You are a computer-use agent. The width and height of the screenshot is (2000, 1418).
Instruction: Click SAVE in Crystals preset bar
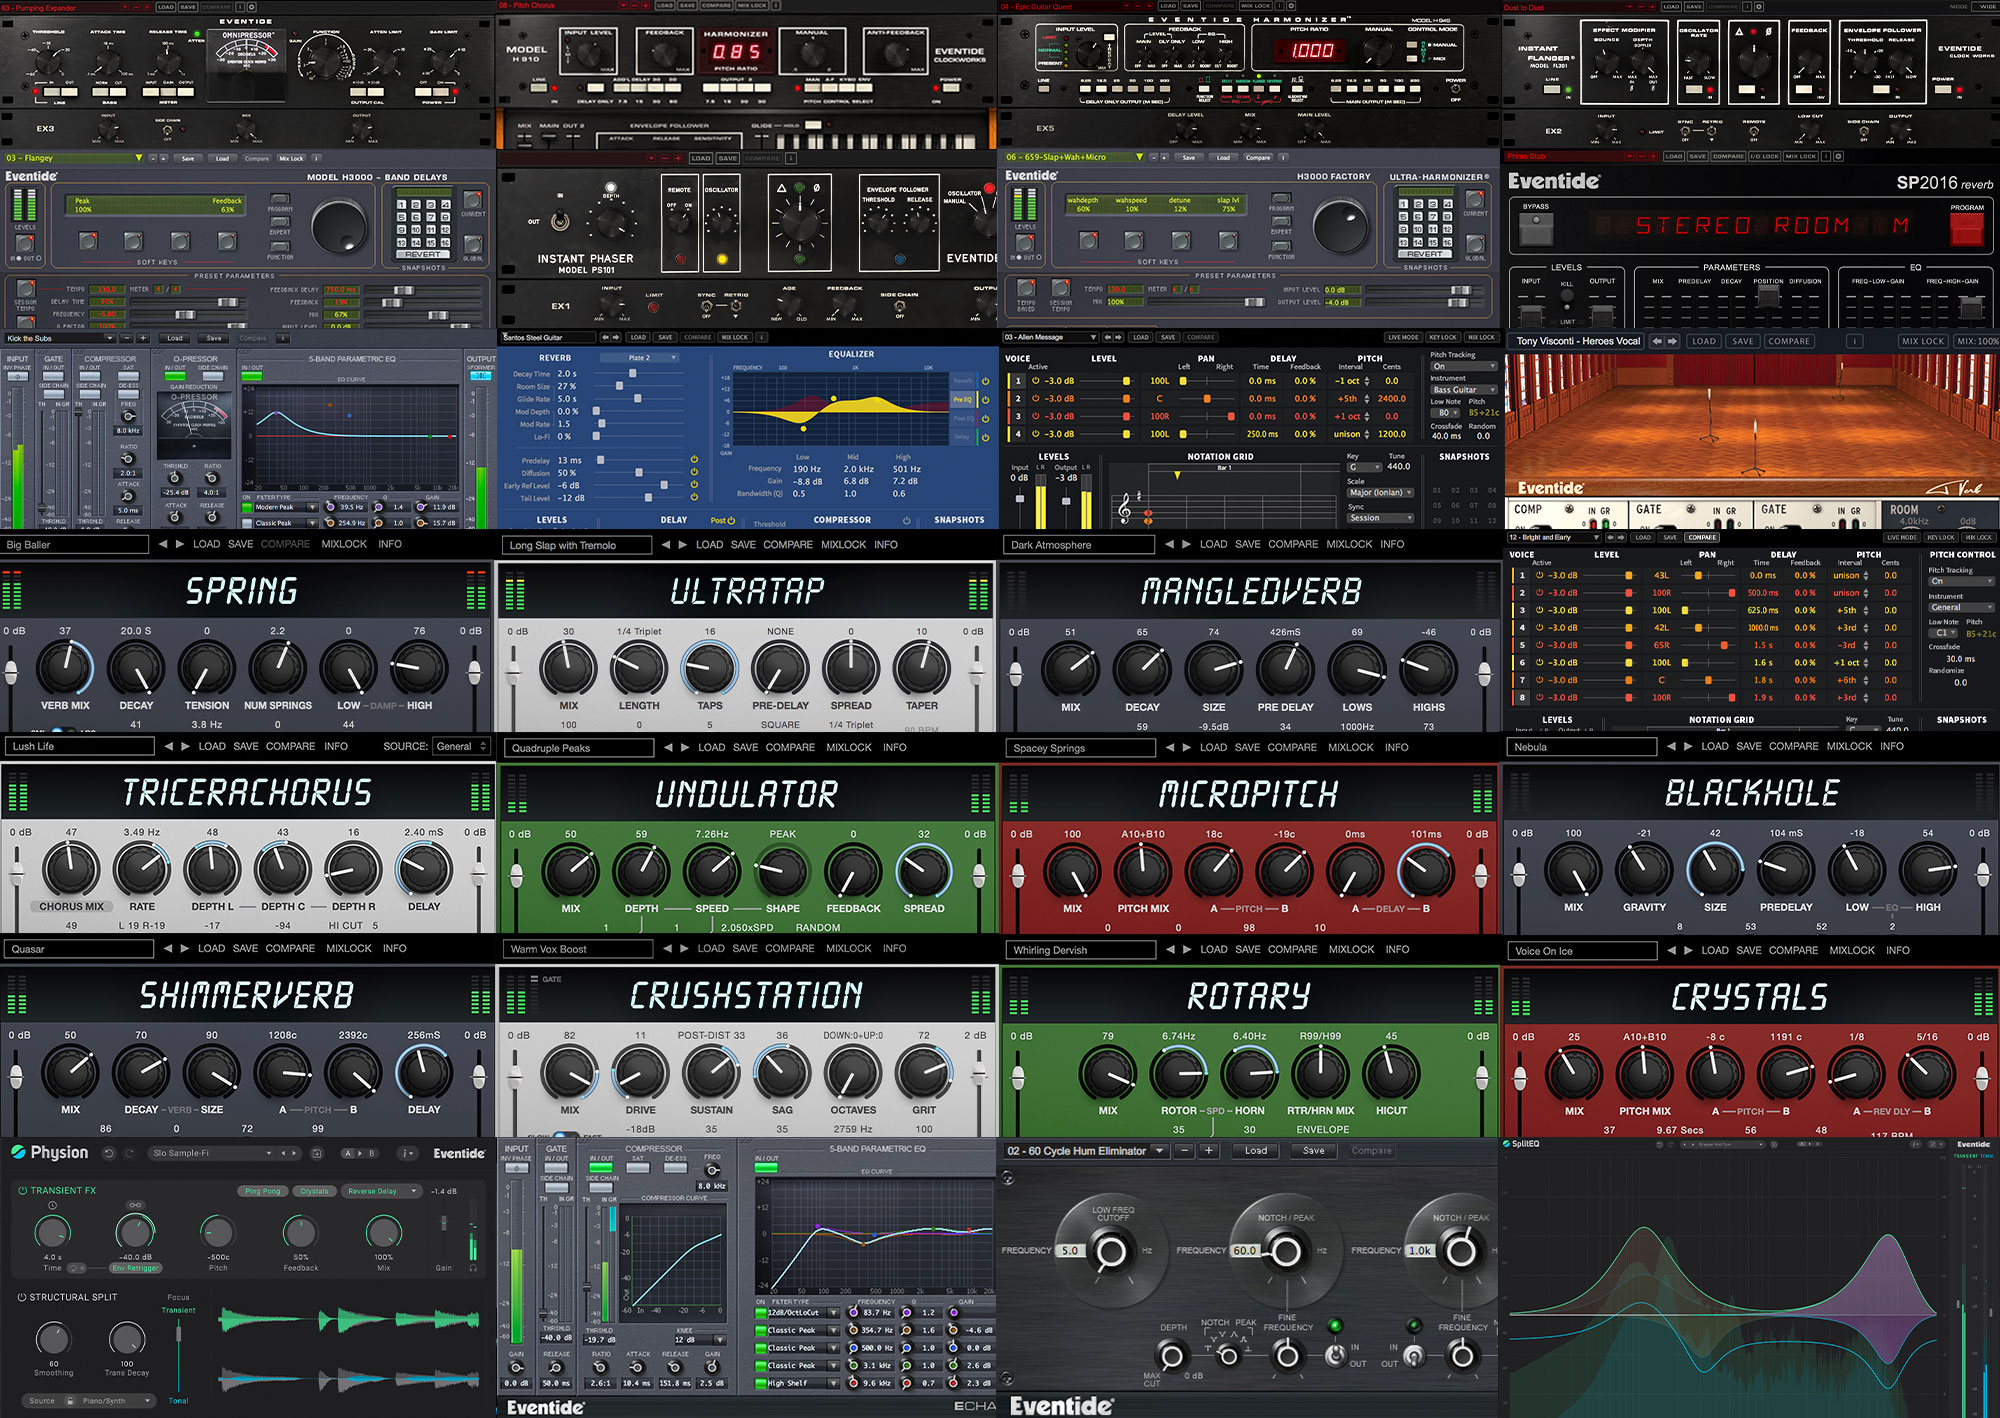[1750, 950]
